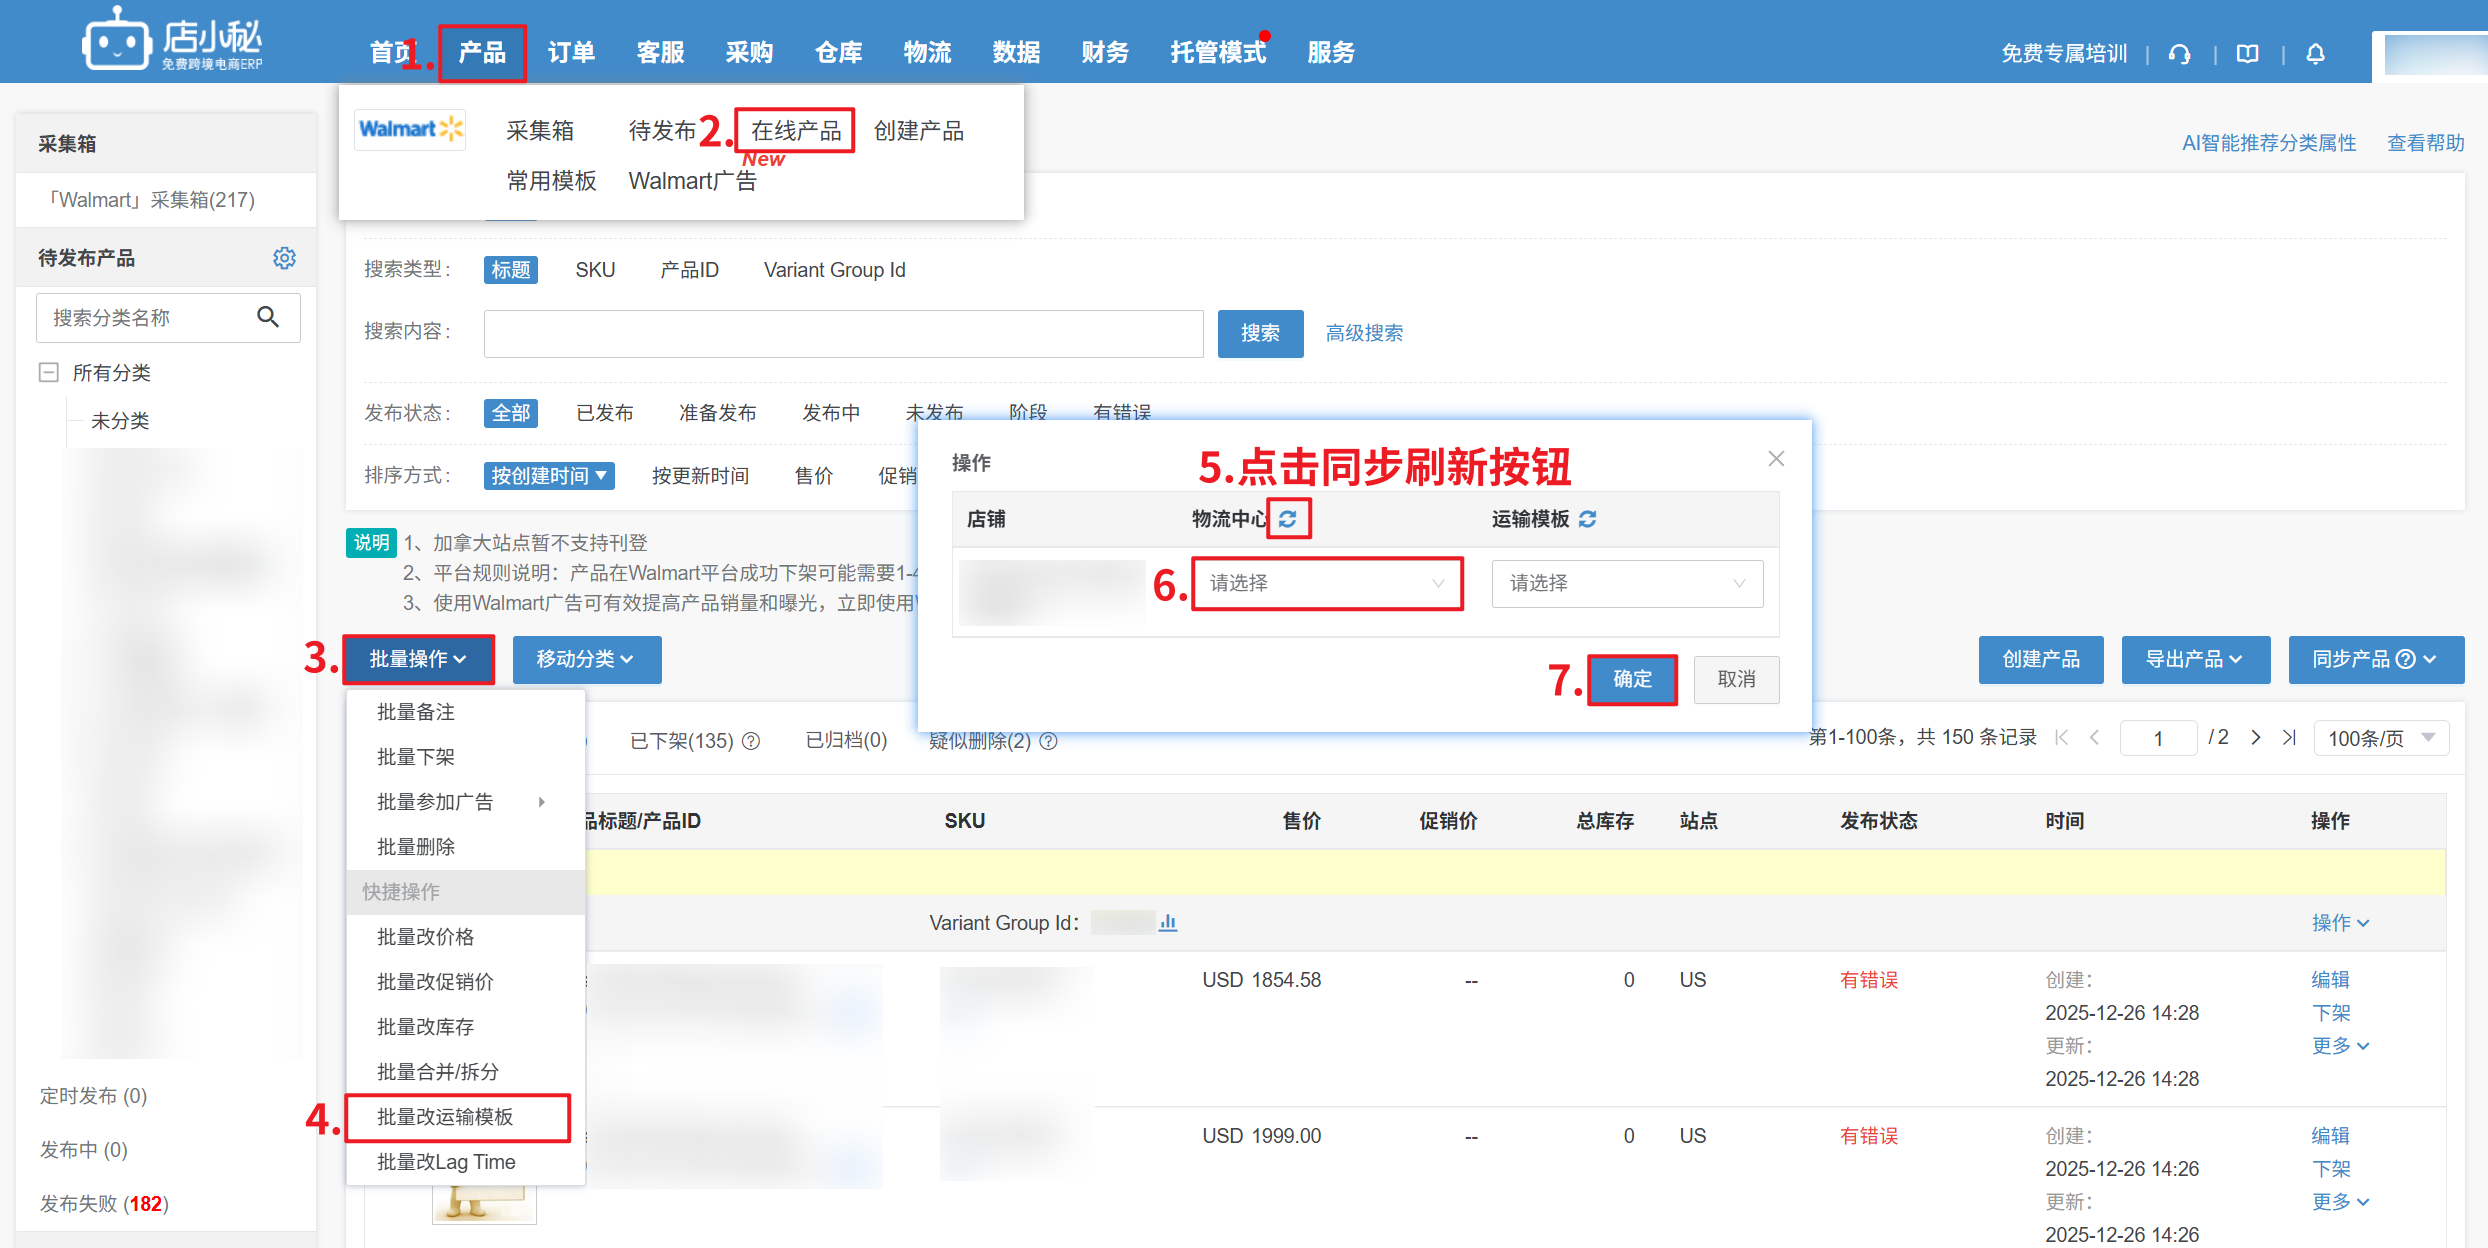
Task: Click the headset customer support icon
Action: point(2180,54)
